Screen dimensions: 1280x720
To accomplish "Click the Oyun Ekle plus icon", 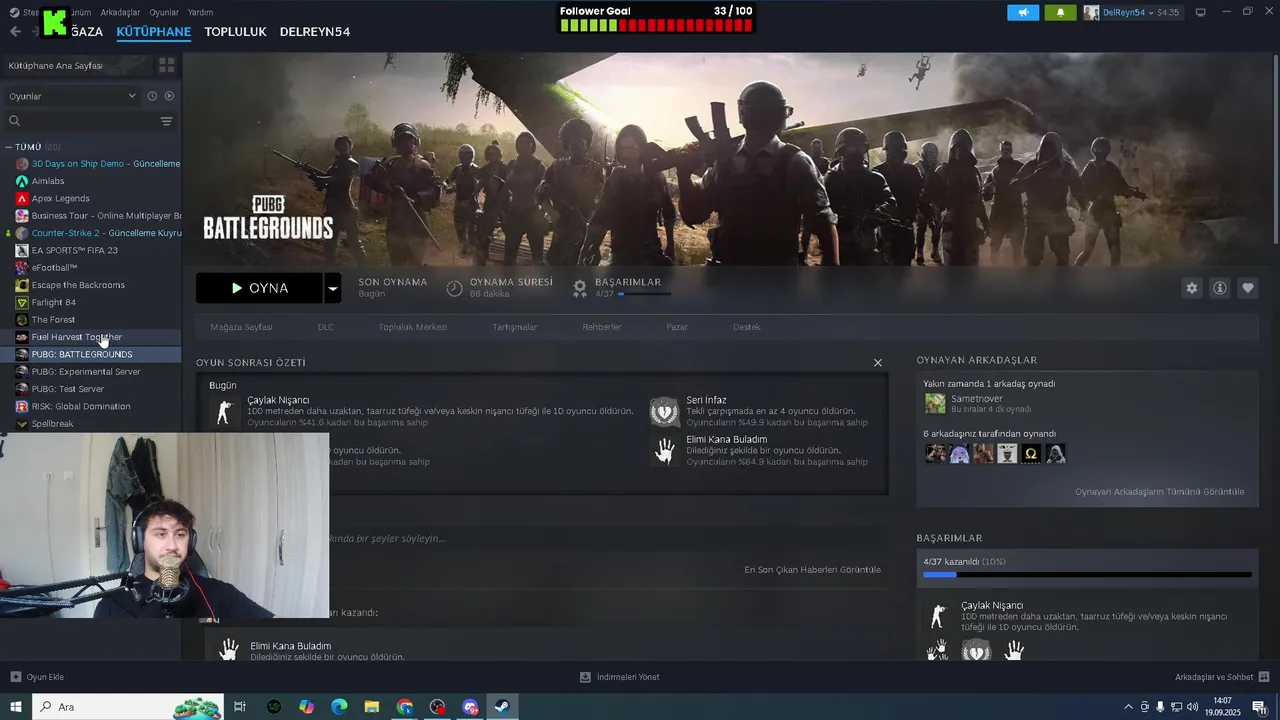I will pos(15,677).
